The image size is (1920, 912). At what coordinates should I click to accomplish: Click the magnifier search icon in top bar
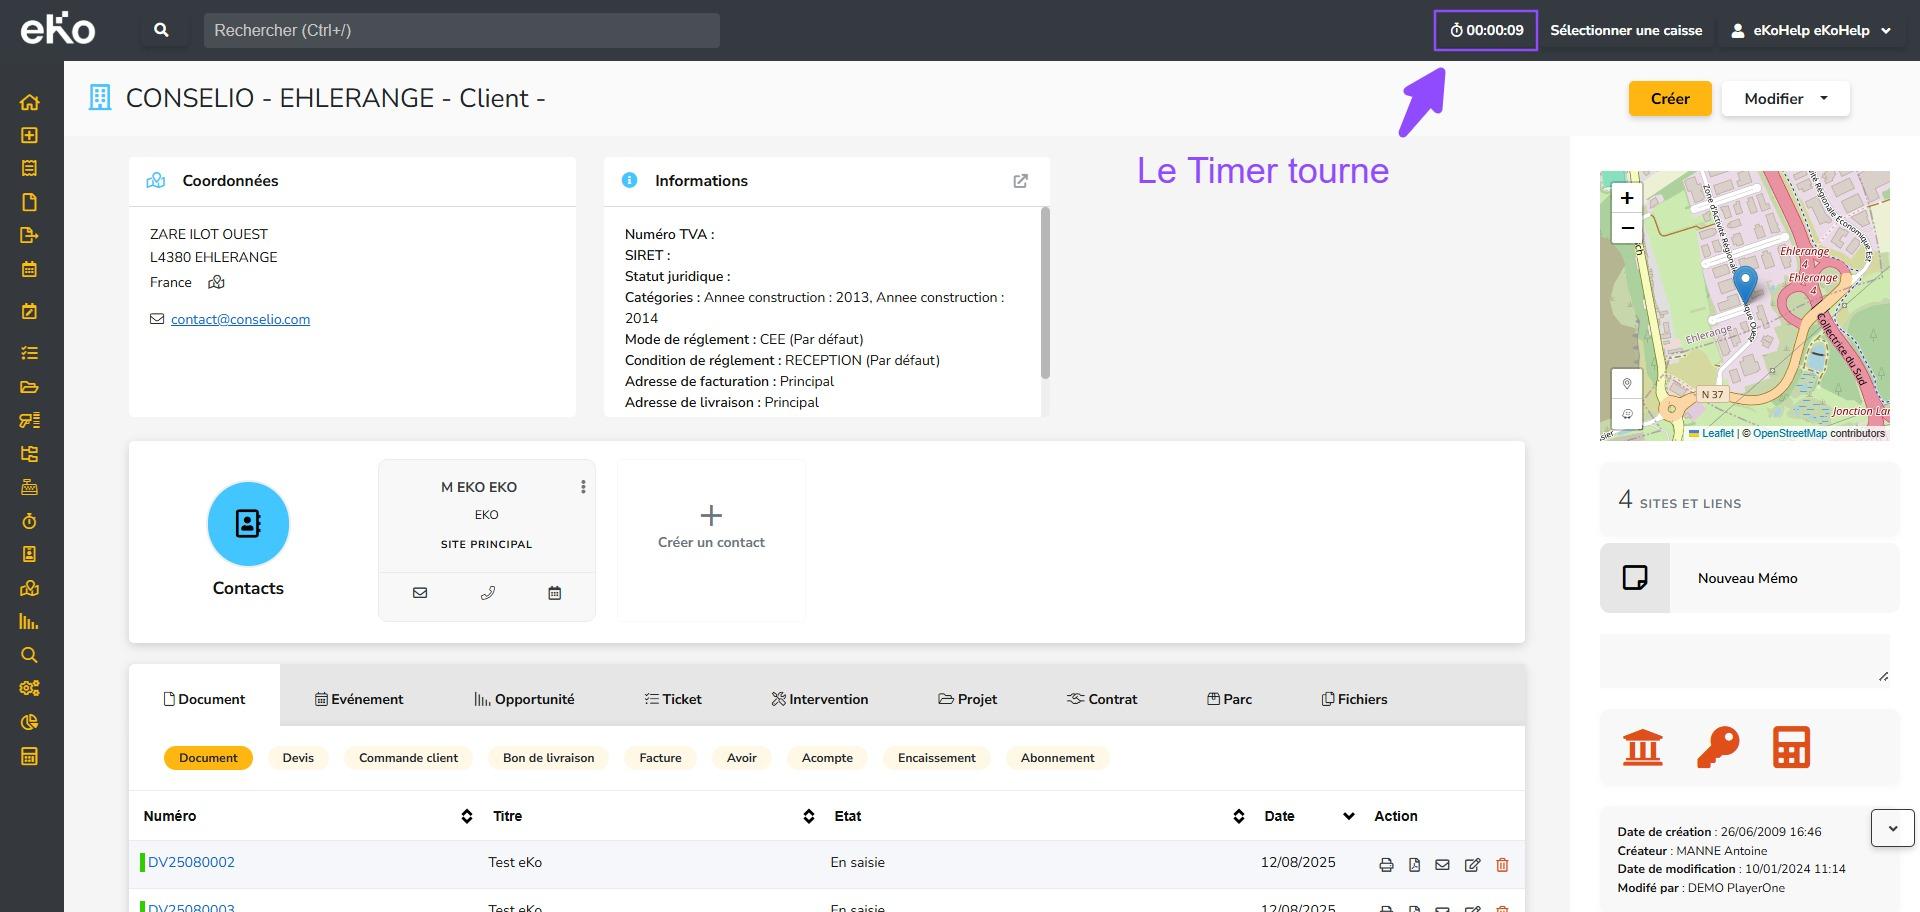tap(161, 30)
